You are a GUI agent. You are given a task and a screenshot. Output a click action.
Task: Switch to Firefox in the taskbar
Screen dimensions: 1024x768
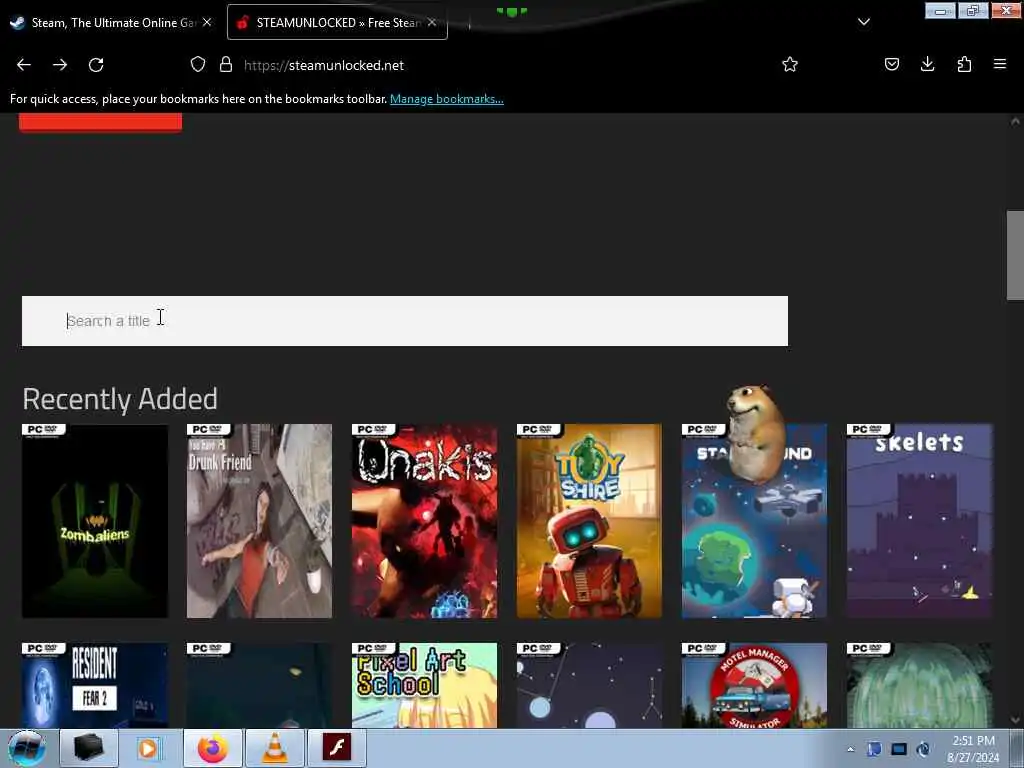click(213, 748)
